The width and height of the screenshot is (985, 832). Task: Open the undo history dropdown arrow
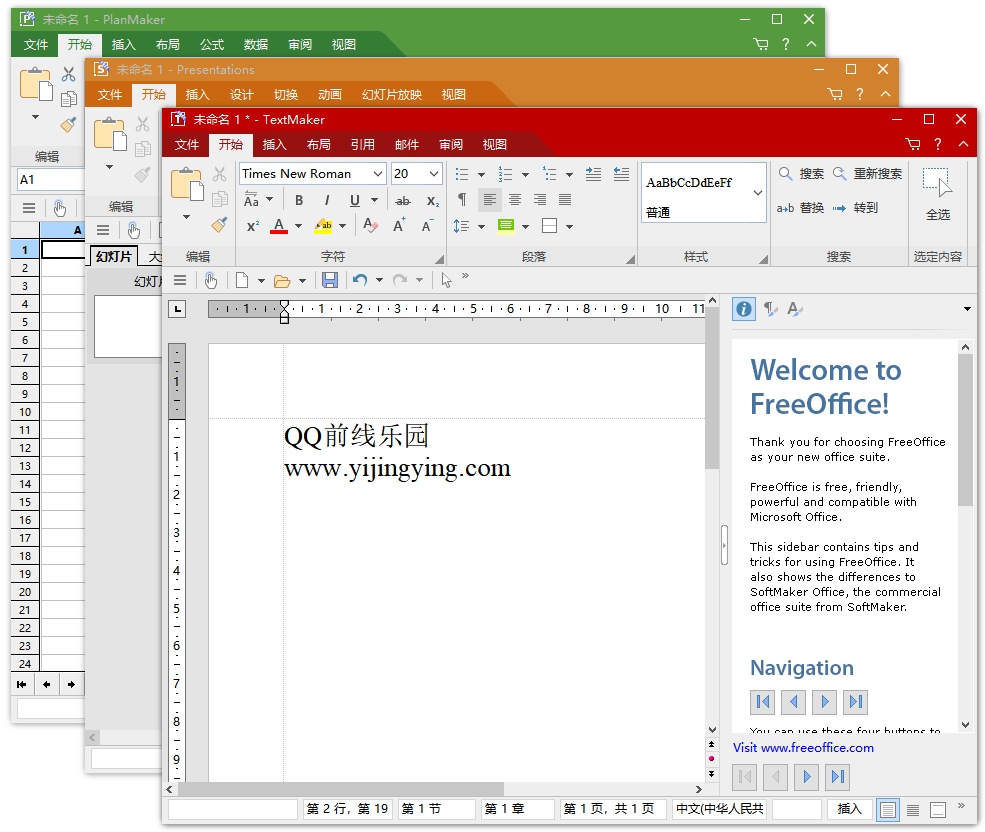point(379,280)
